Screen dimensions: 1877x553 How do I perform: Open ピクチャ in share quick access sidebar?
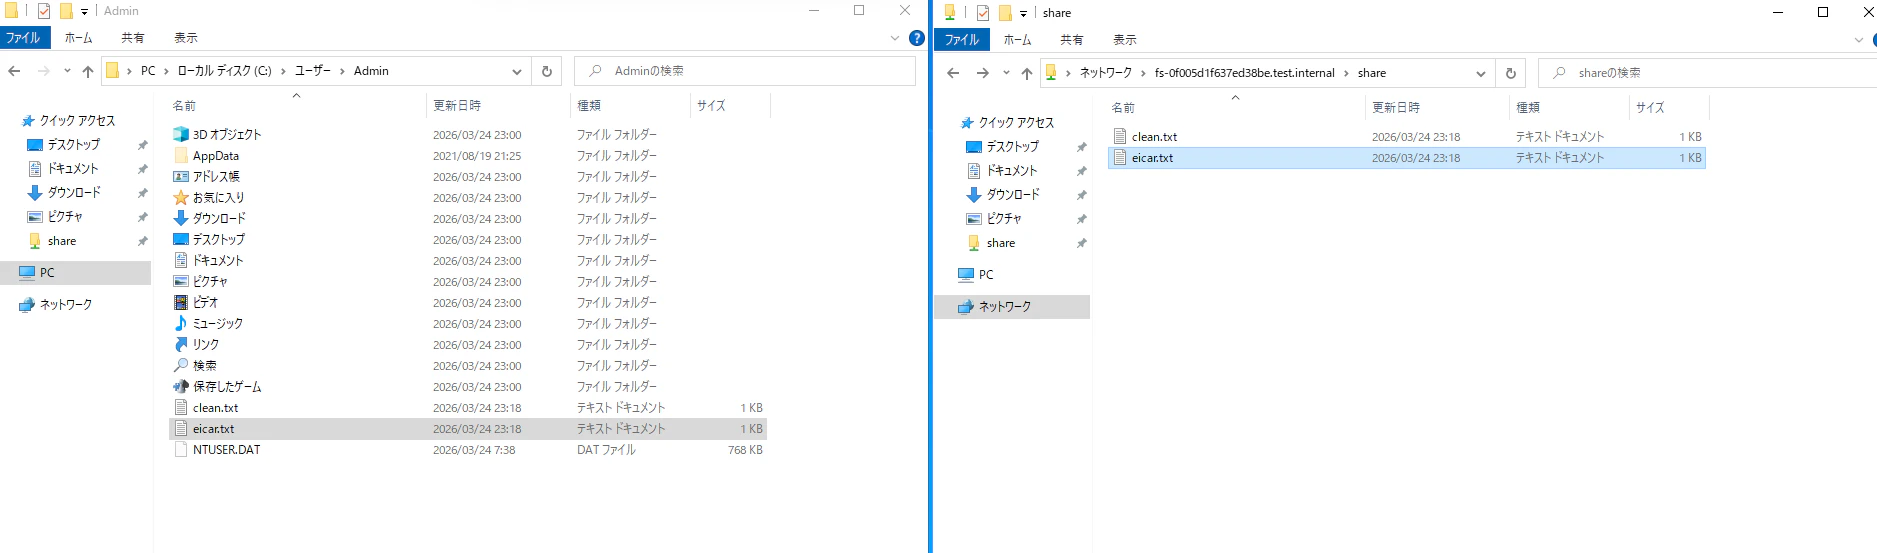point(1004,218)
